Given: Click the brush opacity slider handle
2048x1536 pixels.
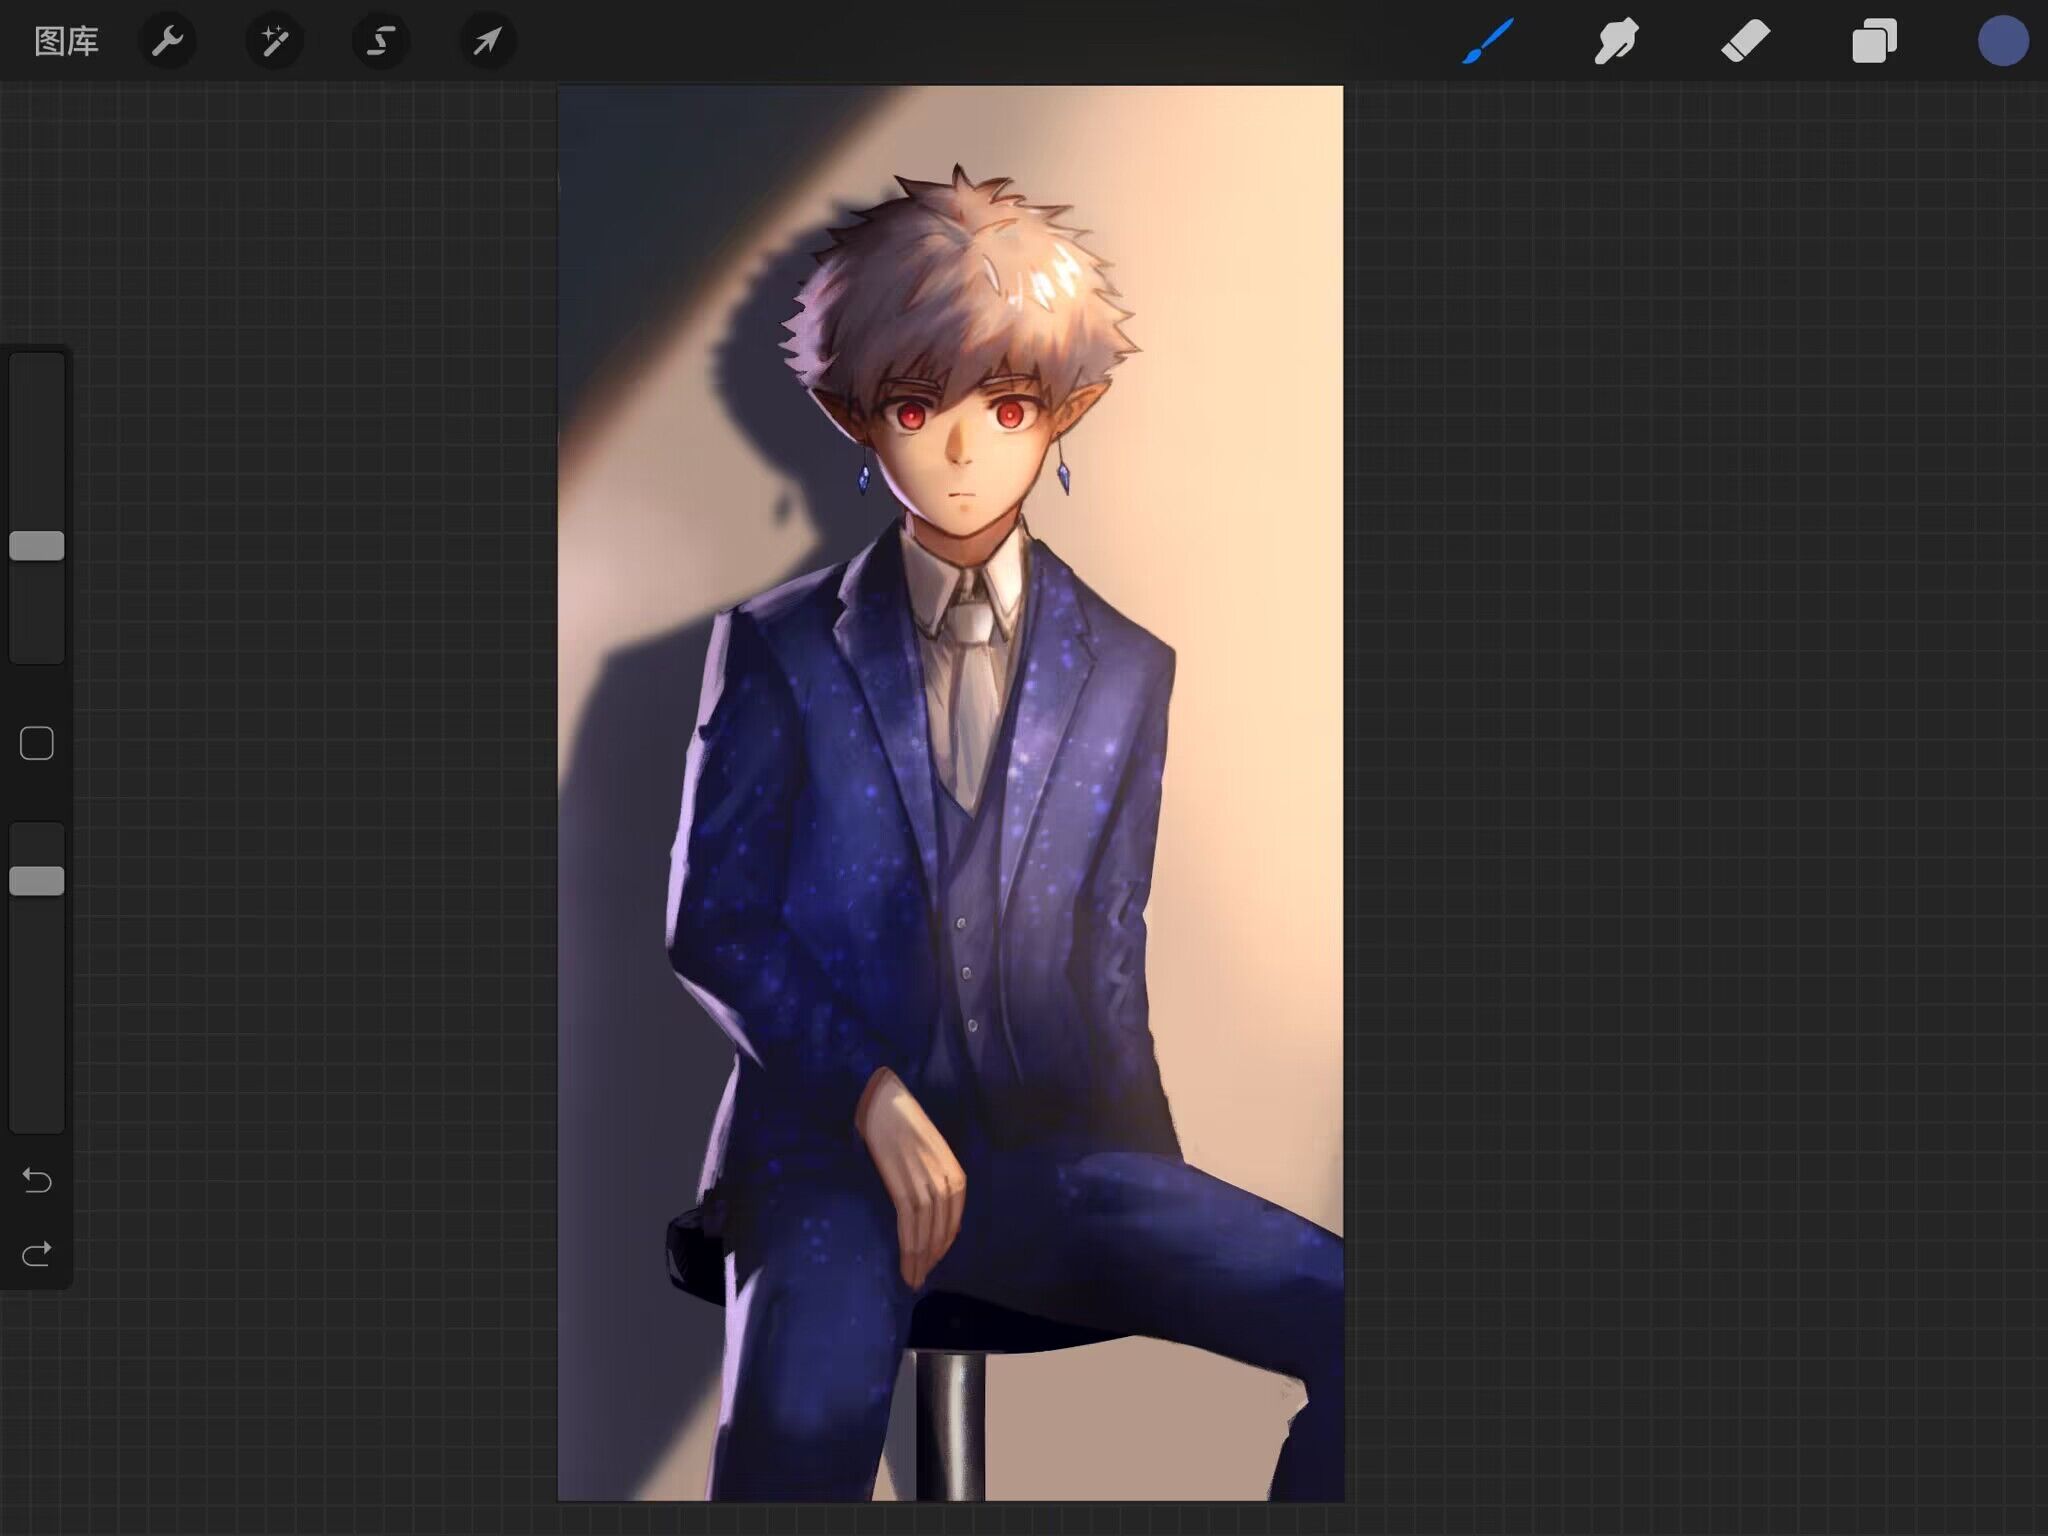Looking at the screenshot, I should coord(37,881).
